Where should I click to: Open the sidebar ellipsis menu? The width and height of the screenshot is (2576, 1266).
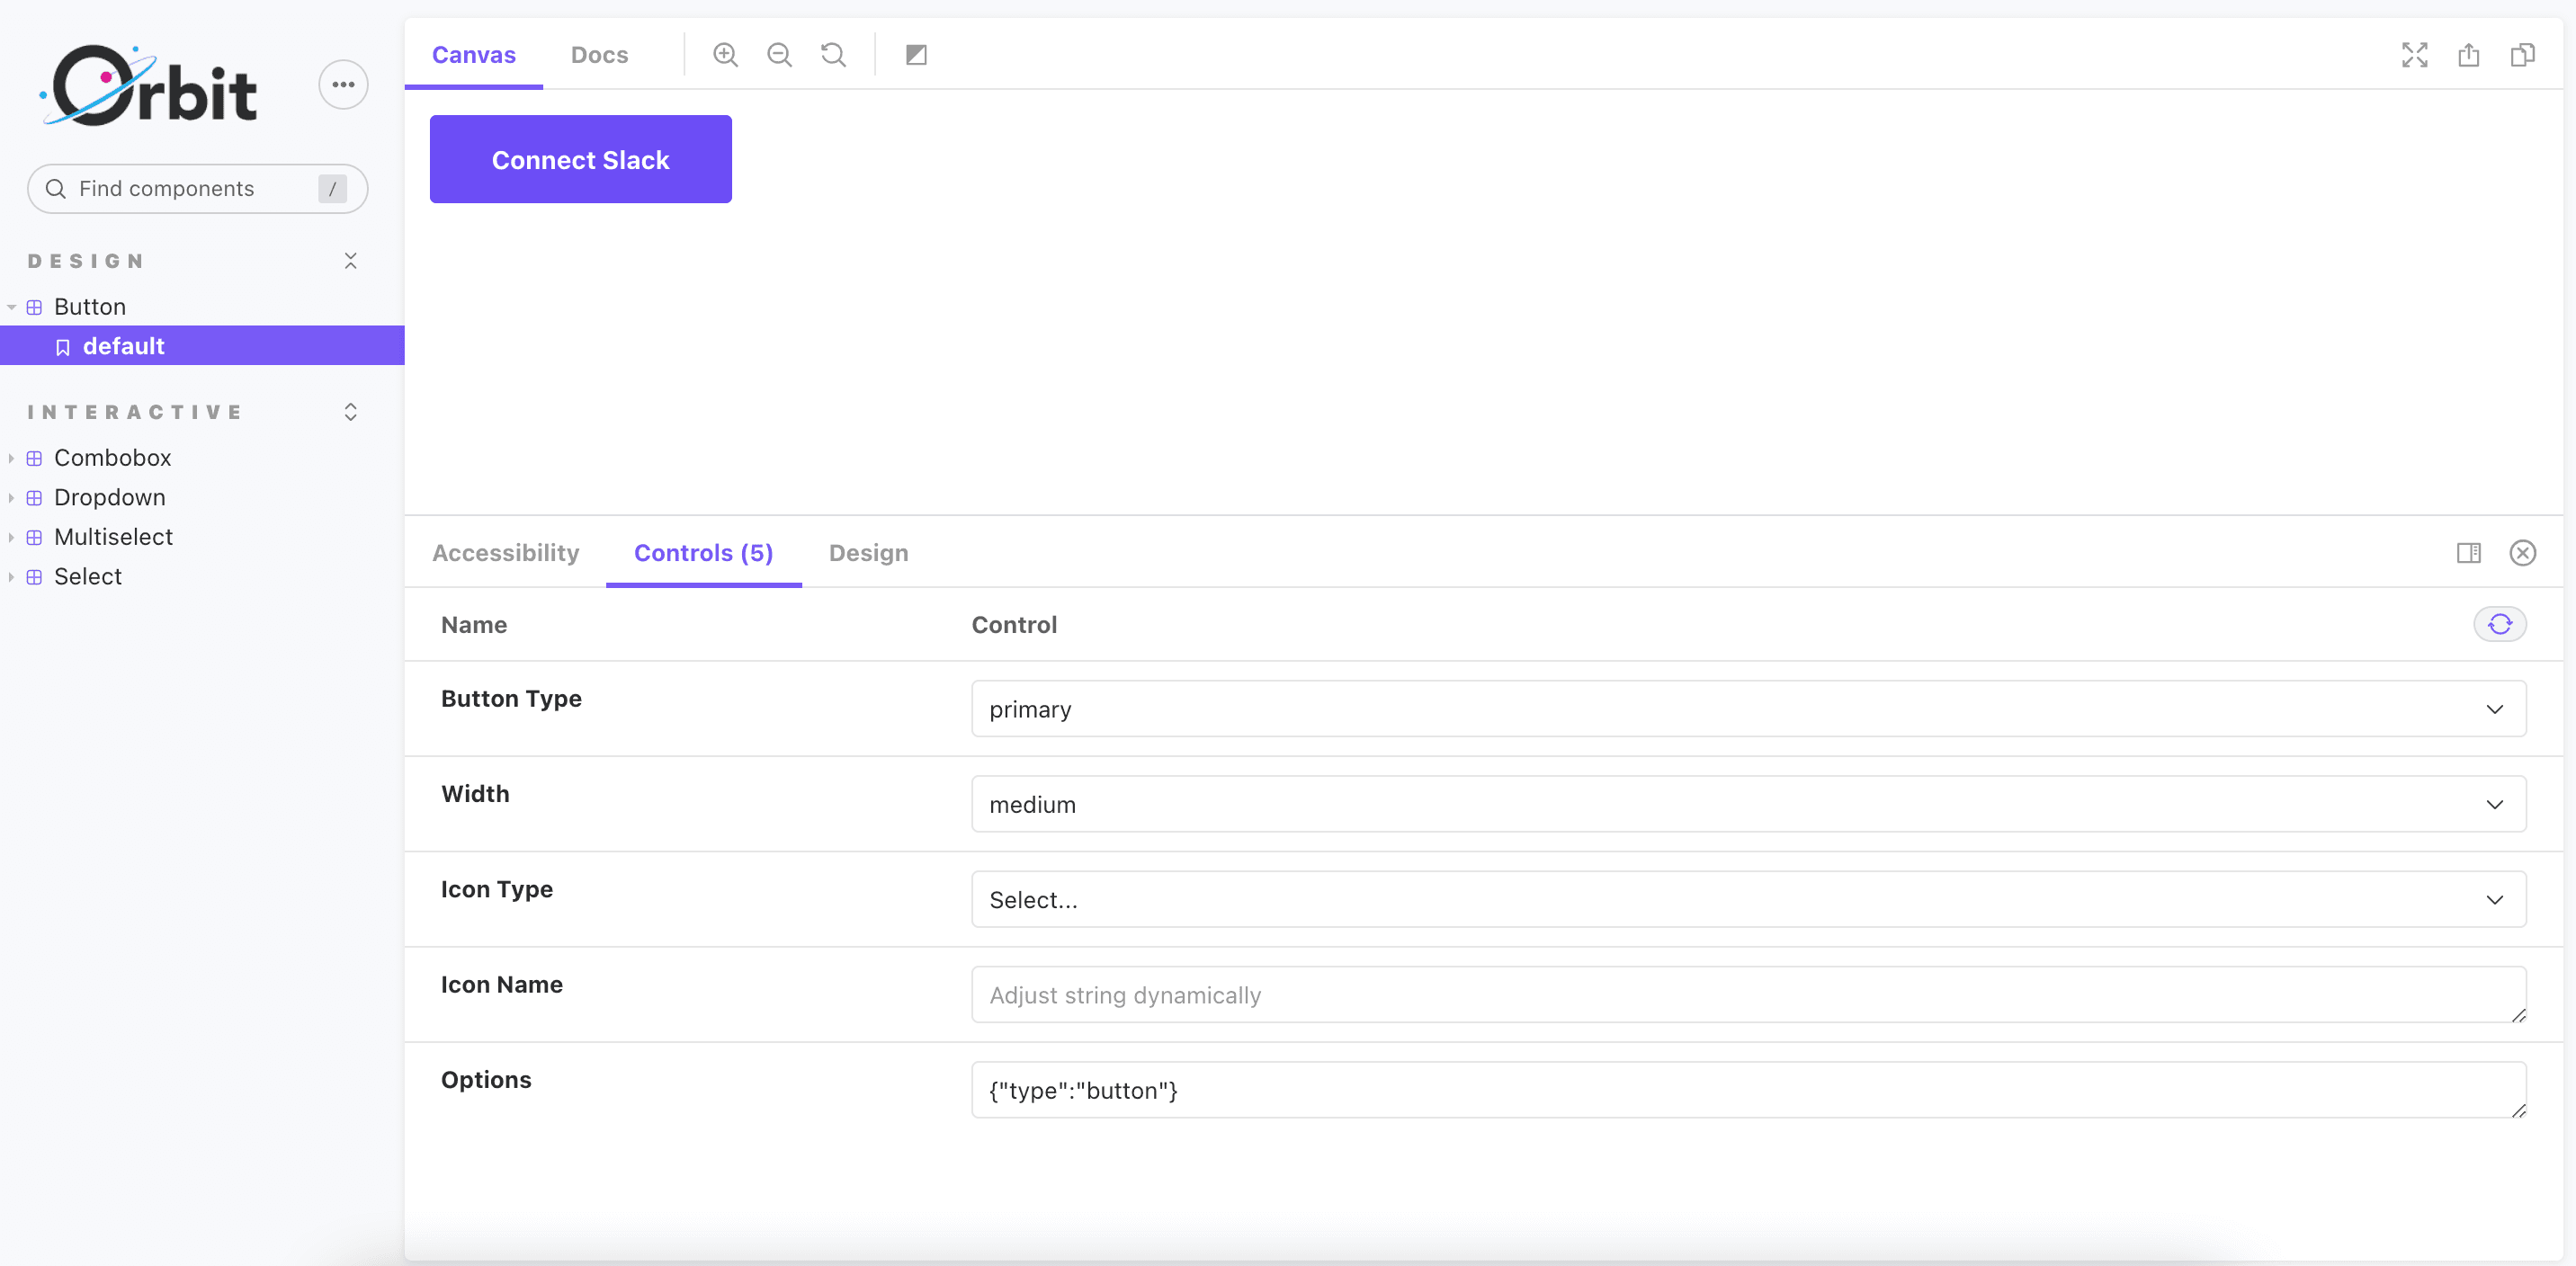[x=343, y=85]
